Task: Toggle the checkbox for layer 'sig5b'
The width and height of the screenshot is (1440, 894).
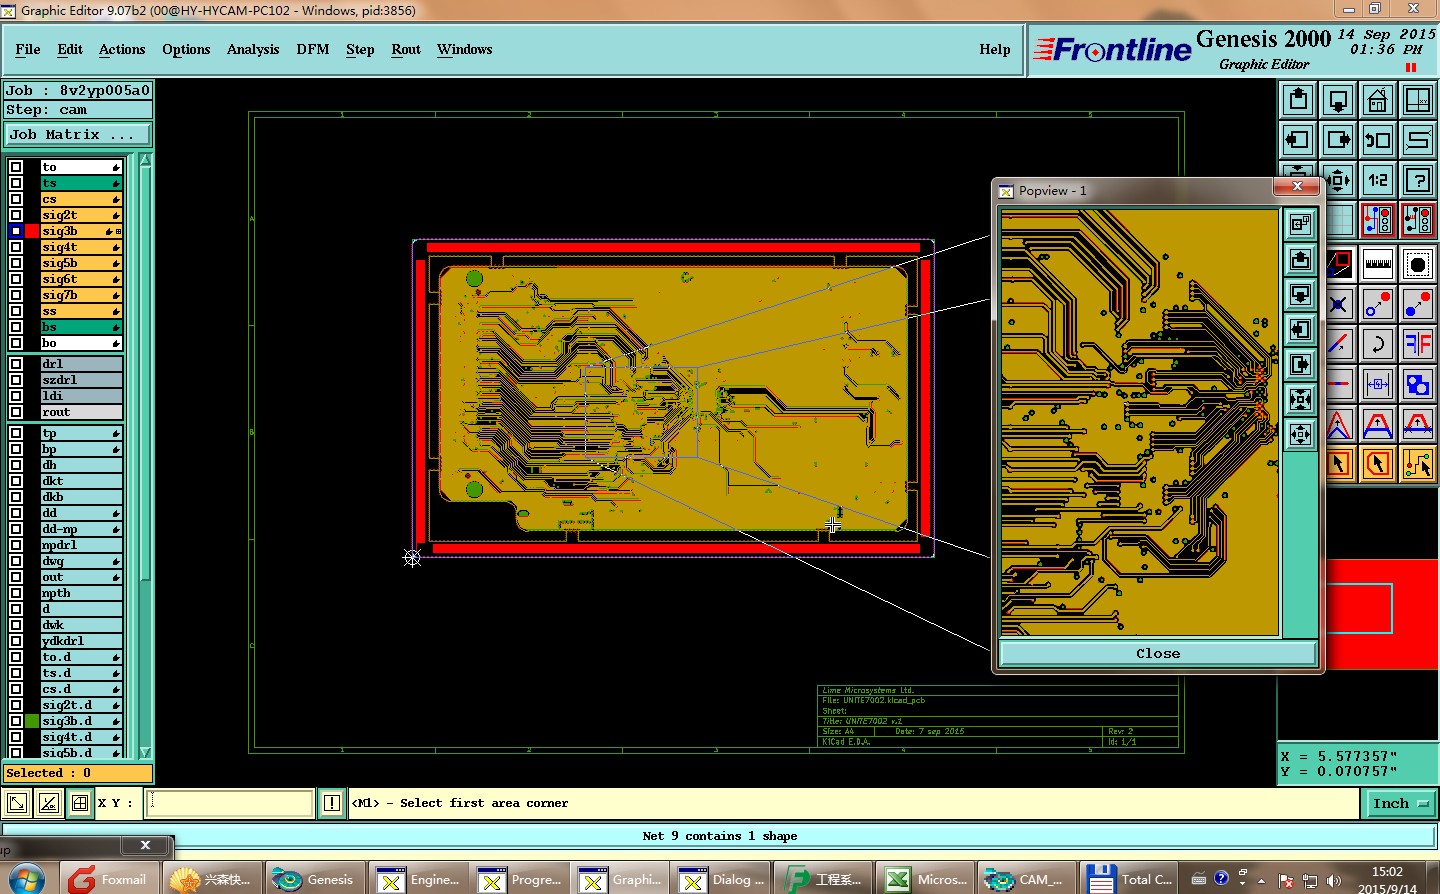Action: [x=16, y=263]
